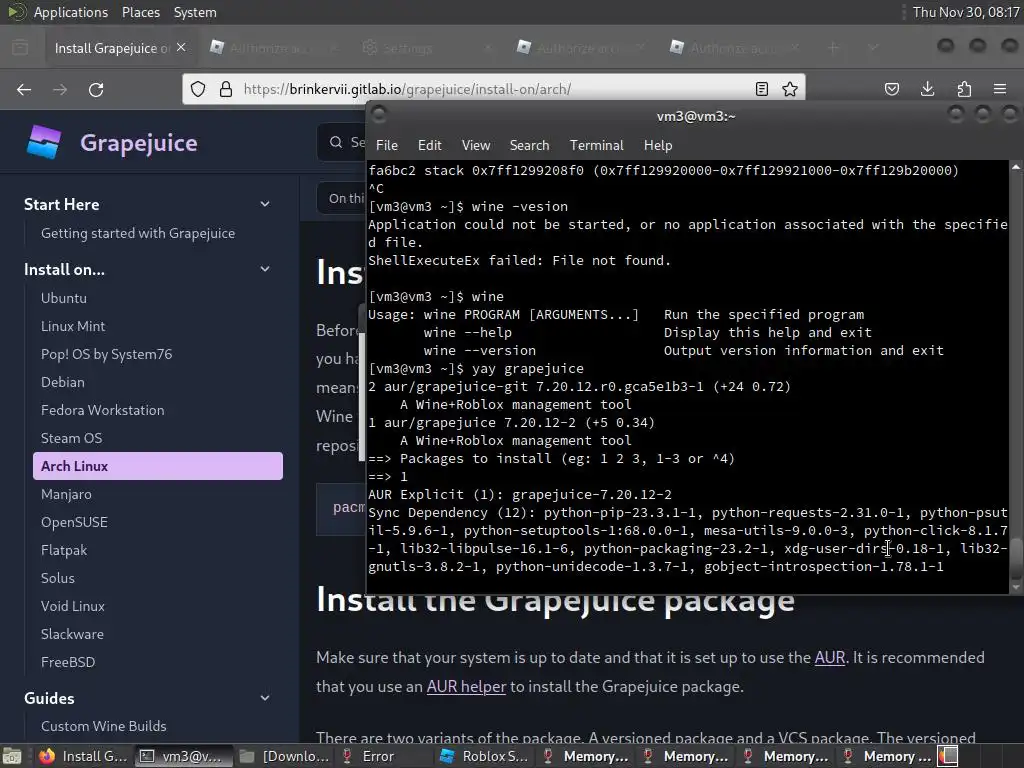Switch to Firefox Install G... taskbar item
Viewport: 1024px width, 768px height.
click(82, 756)
